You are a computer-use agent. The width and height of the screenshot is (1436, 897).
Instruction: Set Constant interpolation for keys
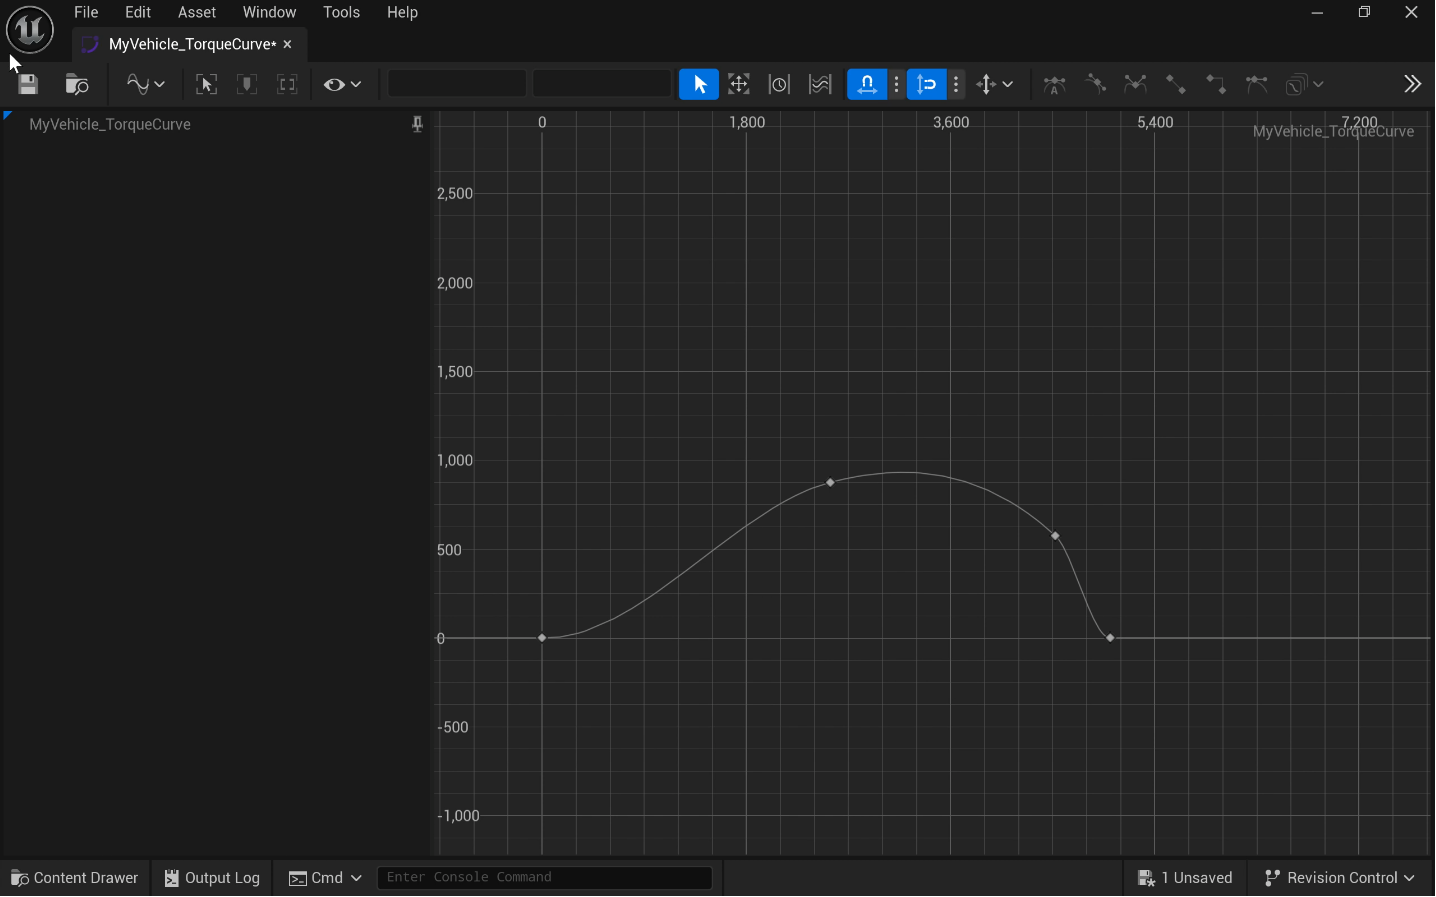pos(1216,85)
